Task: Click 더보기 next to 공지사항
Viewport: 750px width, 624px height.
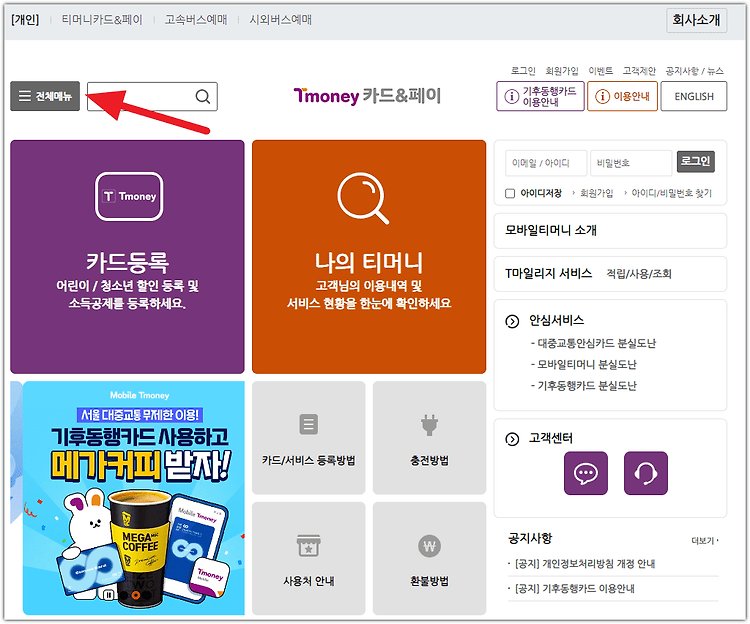Action: 705,540
